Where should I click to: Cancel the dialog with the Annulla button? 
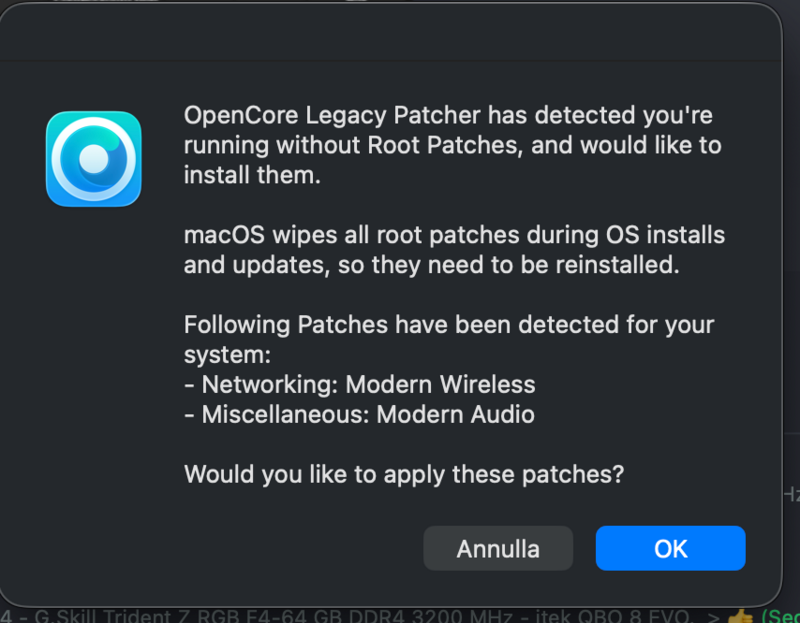click(498, 548)
